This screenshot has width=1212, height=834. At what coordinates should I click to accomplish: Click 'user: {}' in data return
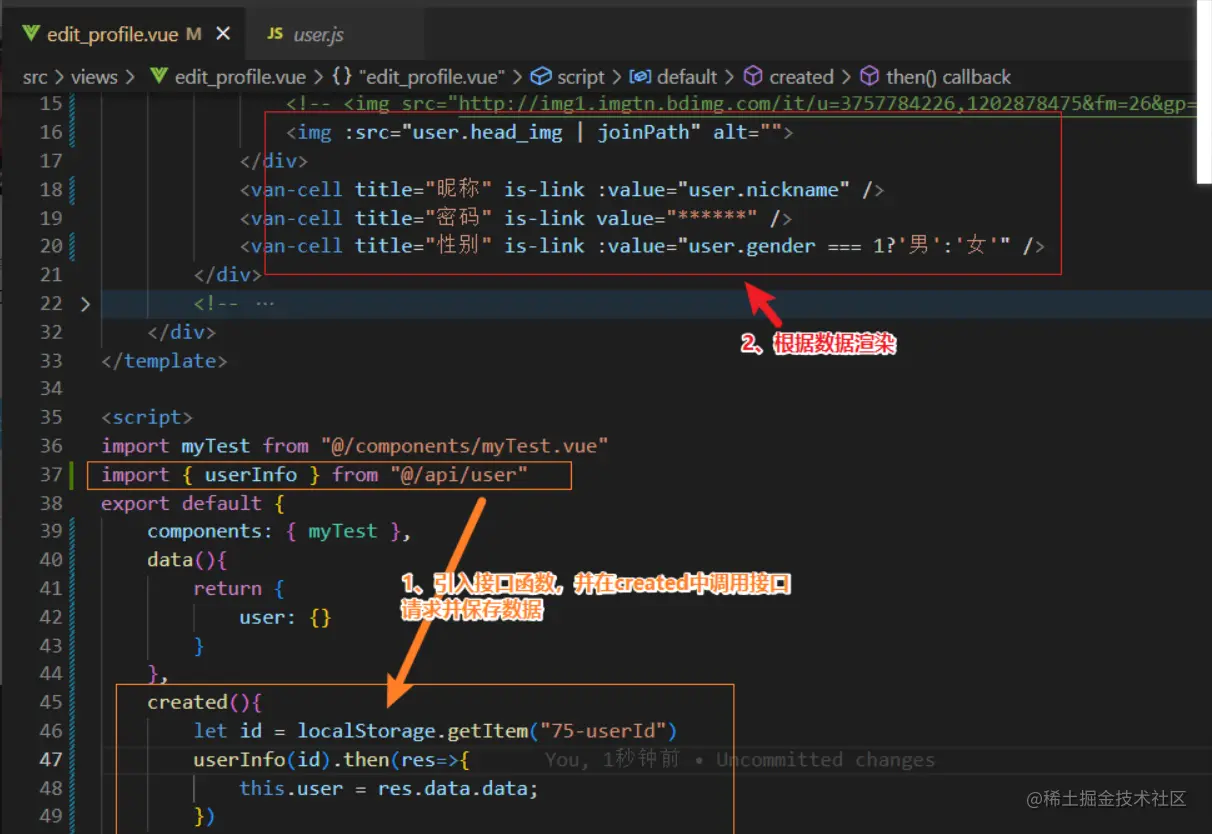point(285,617)
